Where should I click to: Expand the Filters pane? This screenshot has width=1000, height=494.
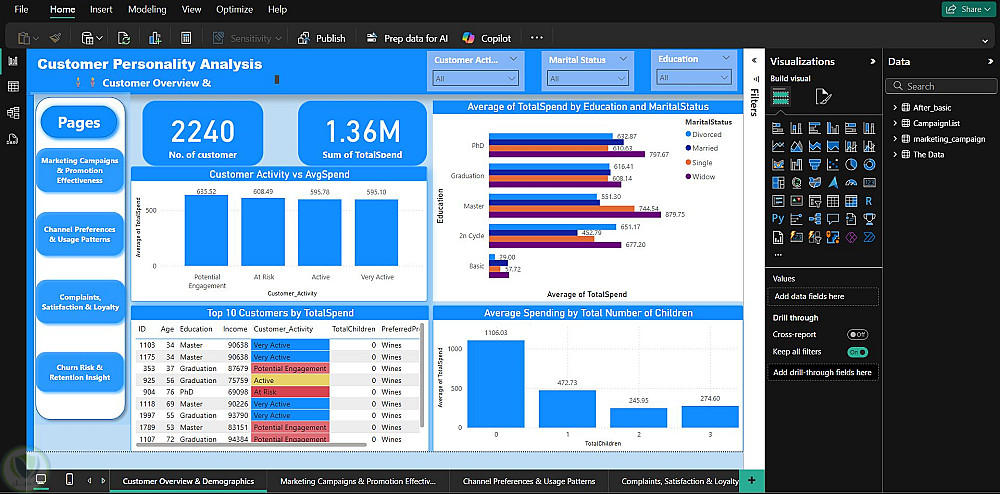(754, 61)
